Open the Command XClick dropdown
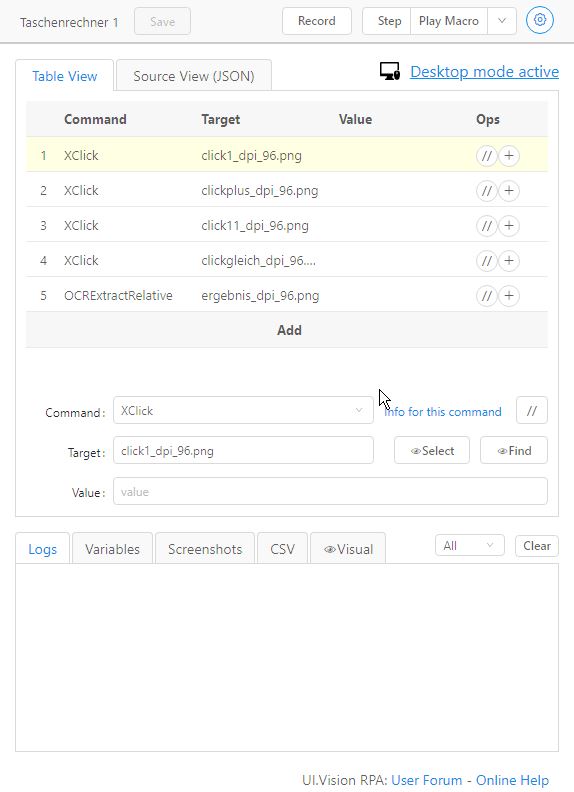This screenshot has height=792, width=574. point(243,411)
